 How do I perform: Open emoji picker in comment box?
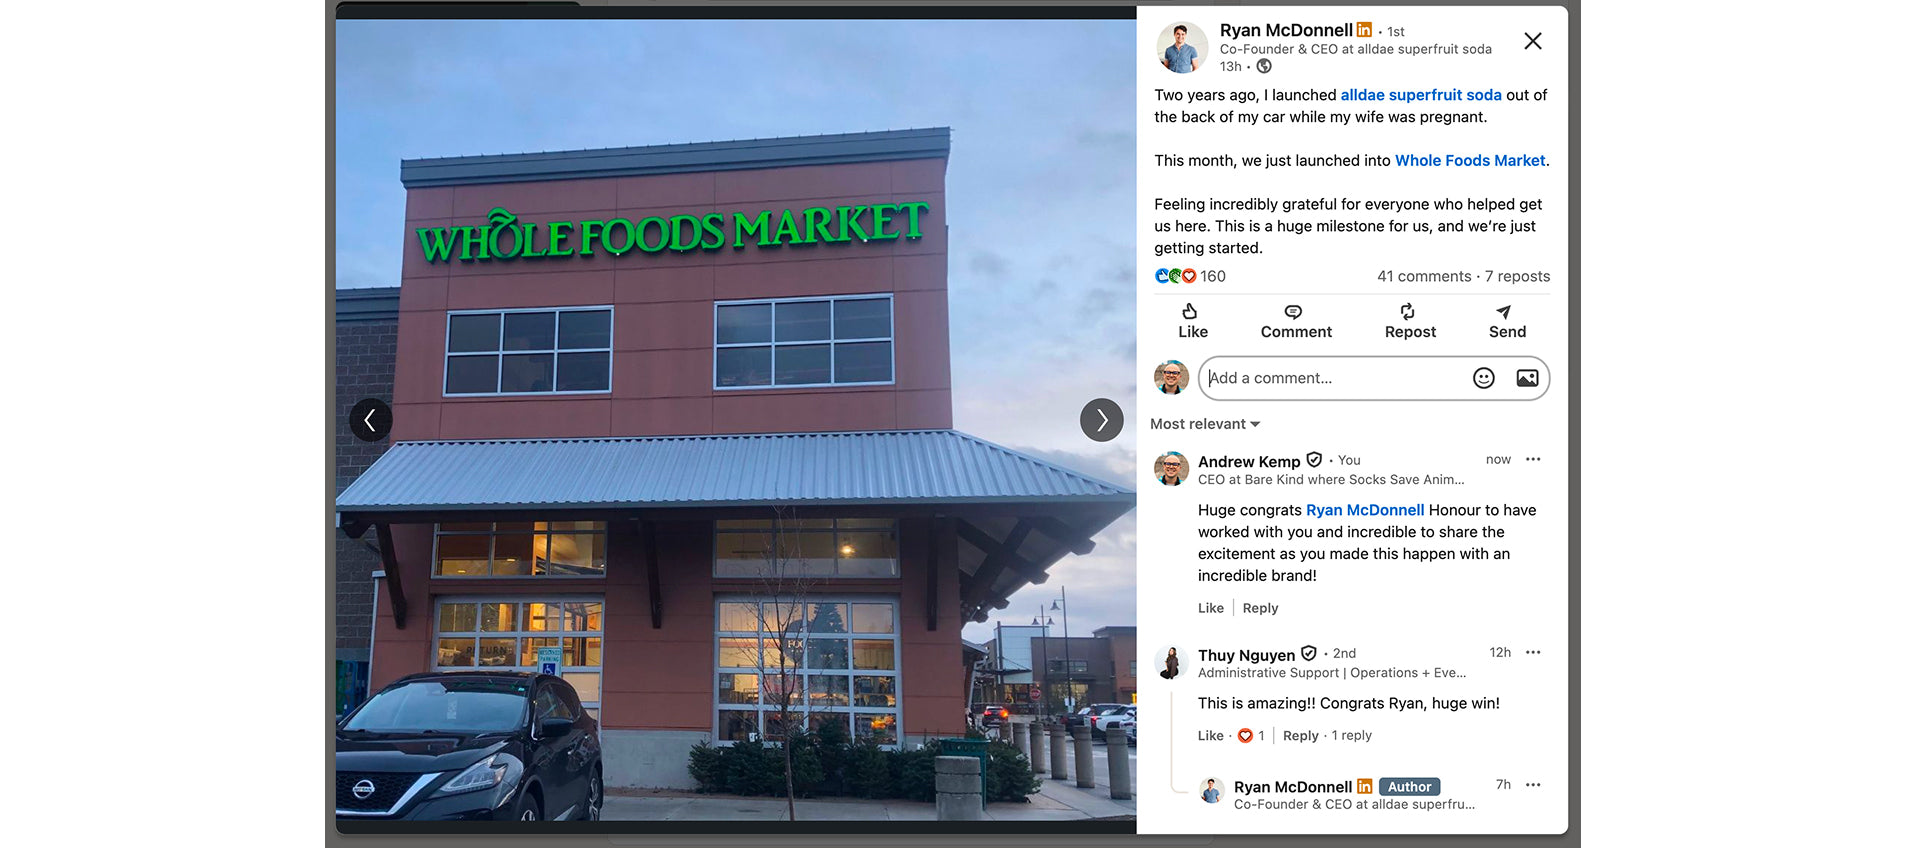pos(1484,378)
